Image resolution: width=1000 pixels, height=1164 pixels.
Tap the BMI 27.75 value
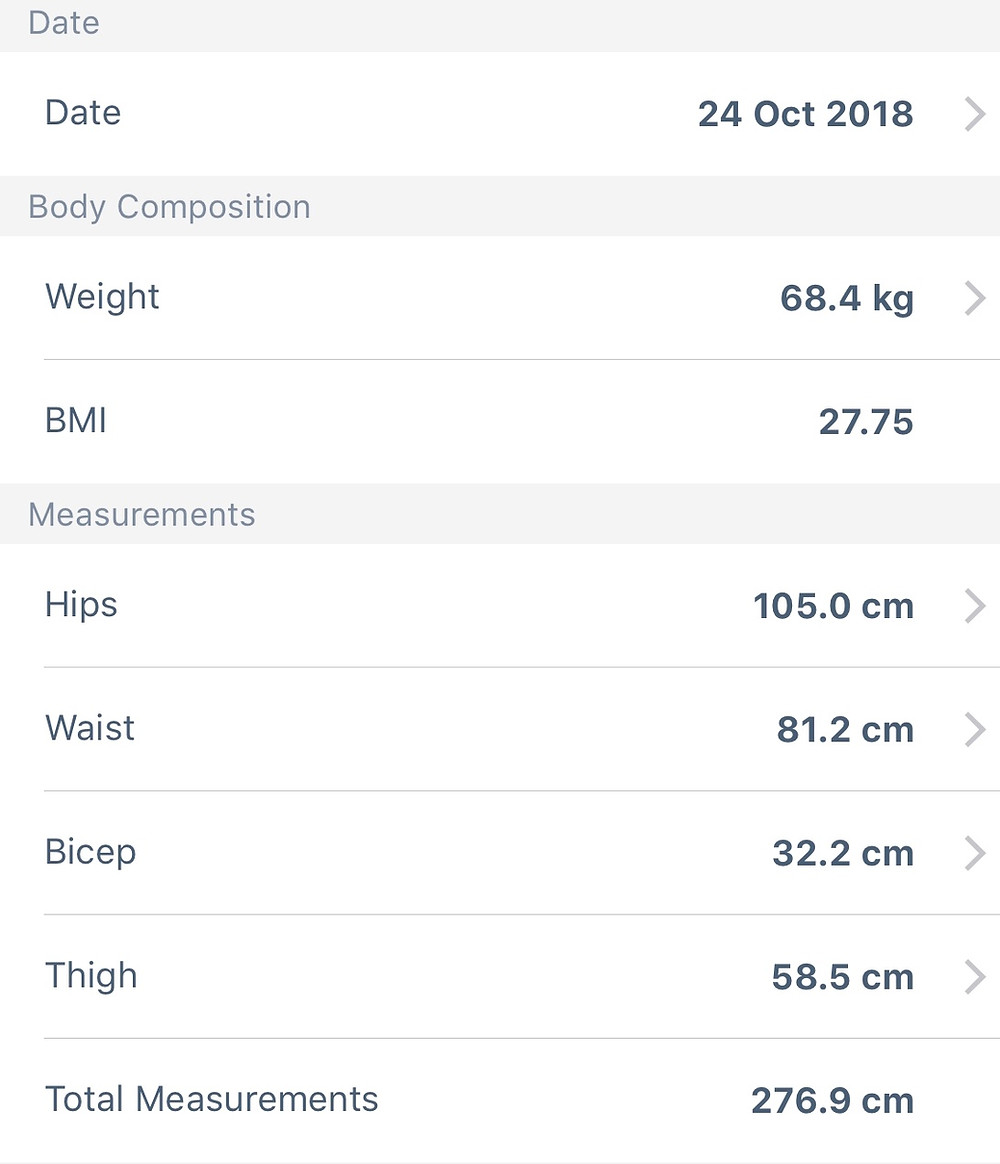[866, 422]
